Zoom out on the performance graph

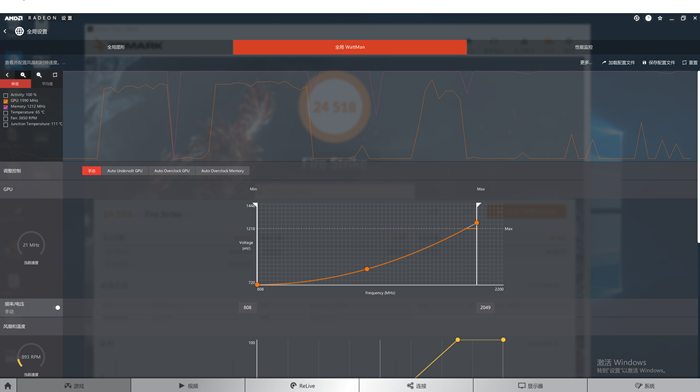tap(39, 75)
